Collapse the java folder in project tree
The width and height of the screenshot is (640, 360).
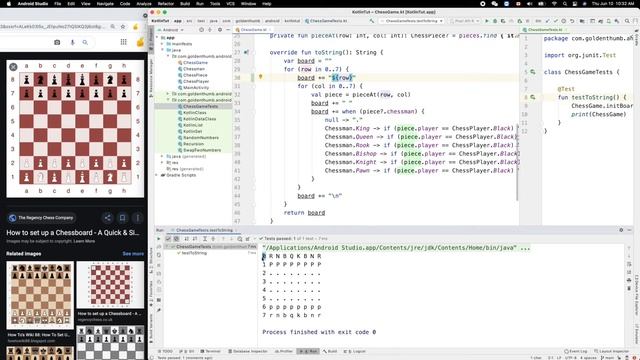click(162, 50)
